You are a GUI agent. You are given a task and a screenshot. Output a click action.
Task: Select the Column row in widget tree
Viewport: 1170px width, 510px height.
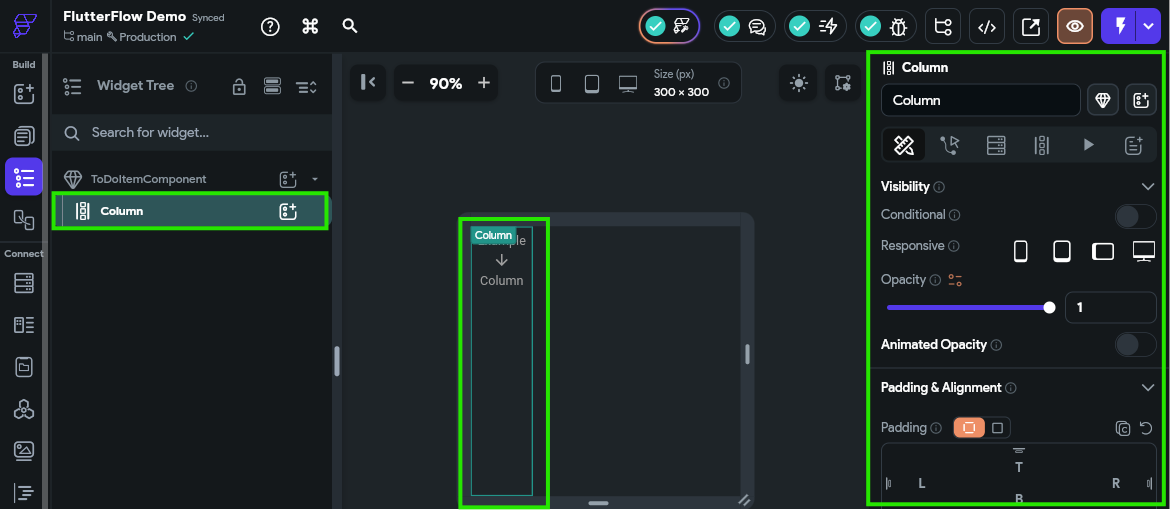coord(190,211)
